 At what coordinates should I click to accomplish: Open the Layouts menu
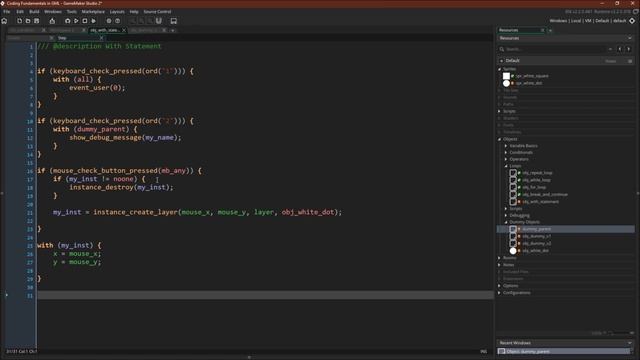(x=117, y=12)
